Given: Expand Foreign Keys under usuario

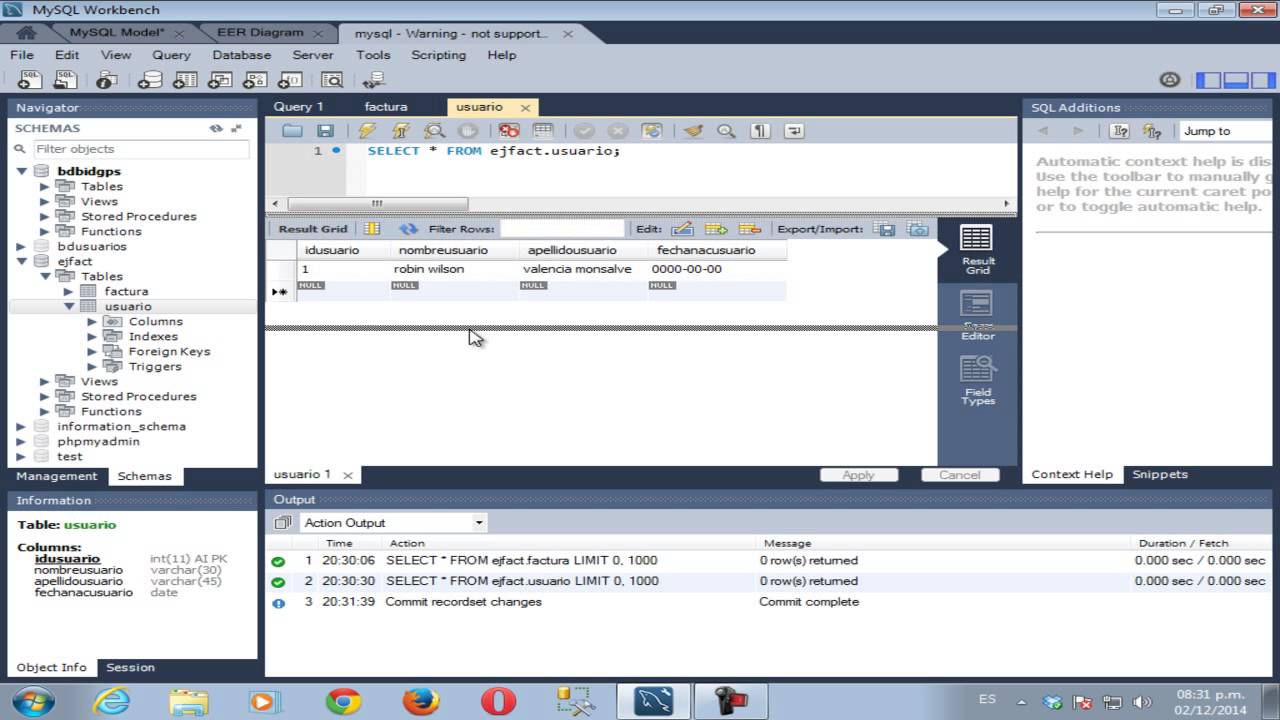Looking at the screenshot, I should tap(92, 351).
